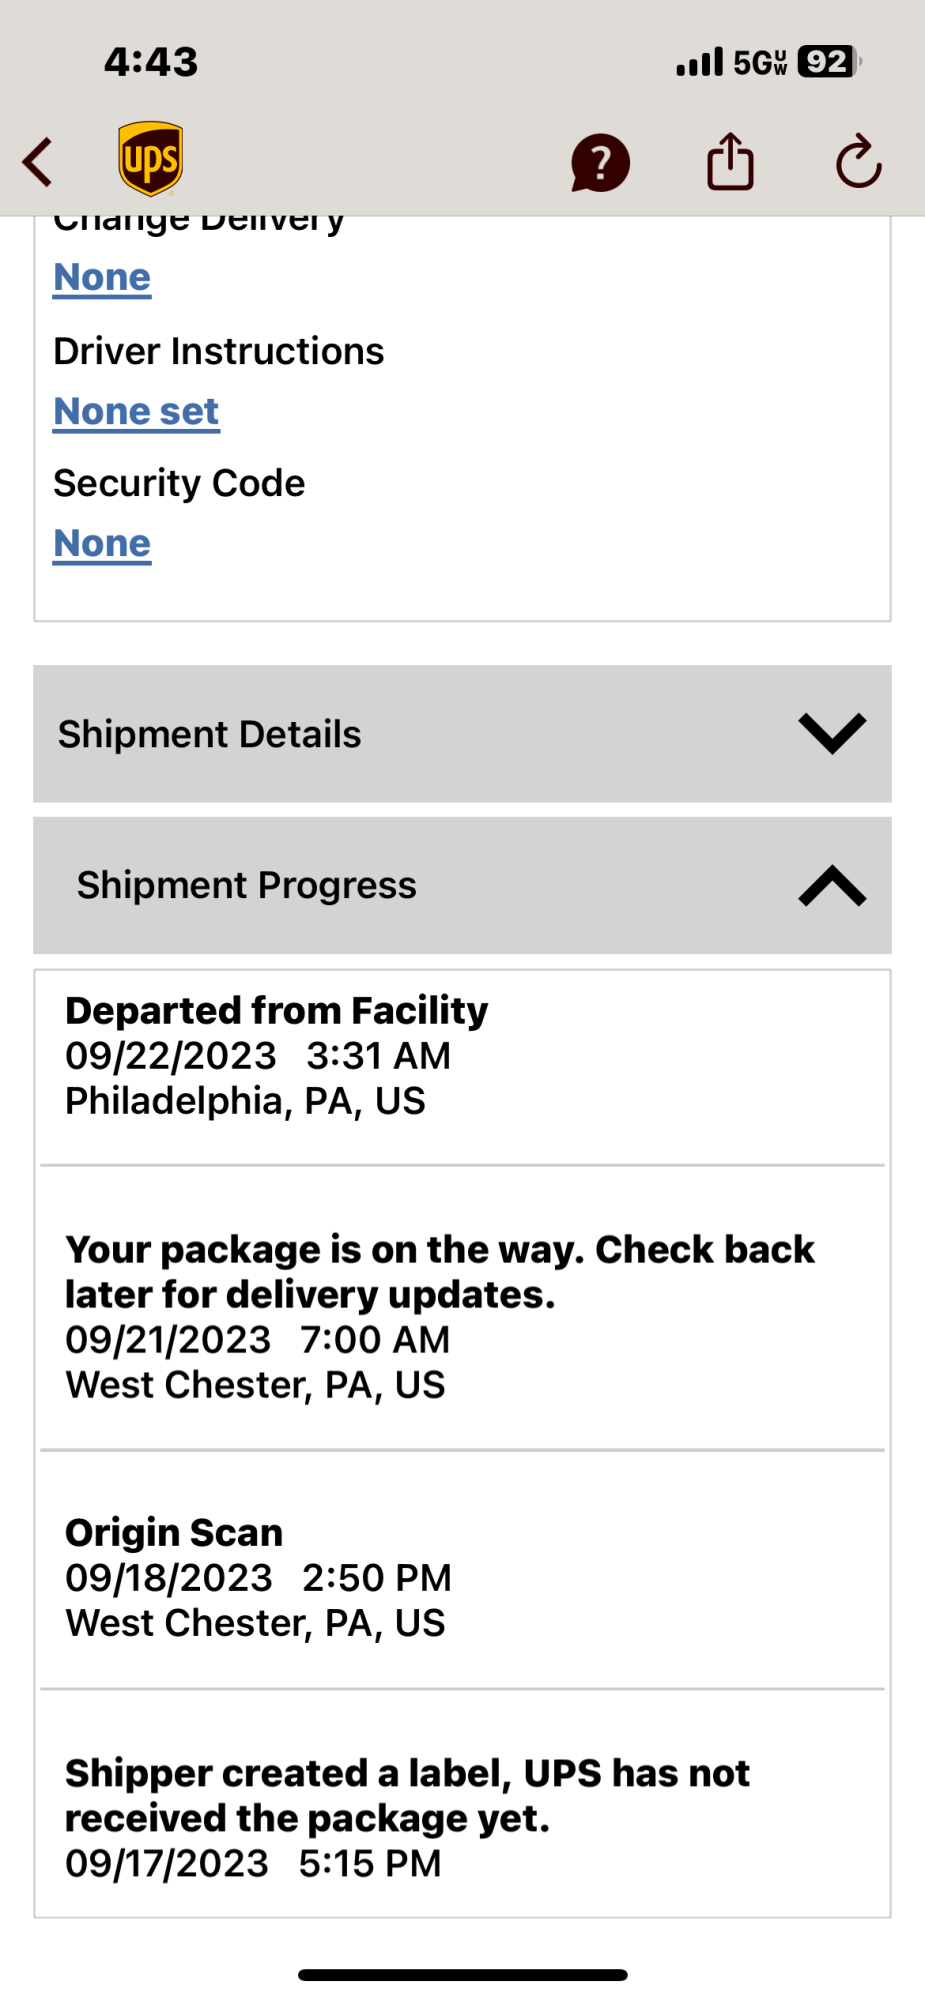Image resolution: width=925 pixels, height=2000 pixels.
Task: Tap the Origin Scan progress entry
Action: tap(258, 1577)
